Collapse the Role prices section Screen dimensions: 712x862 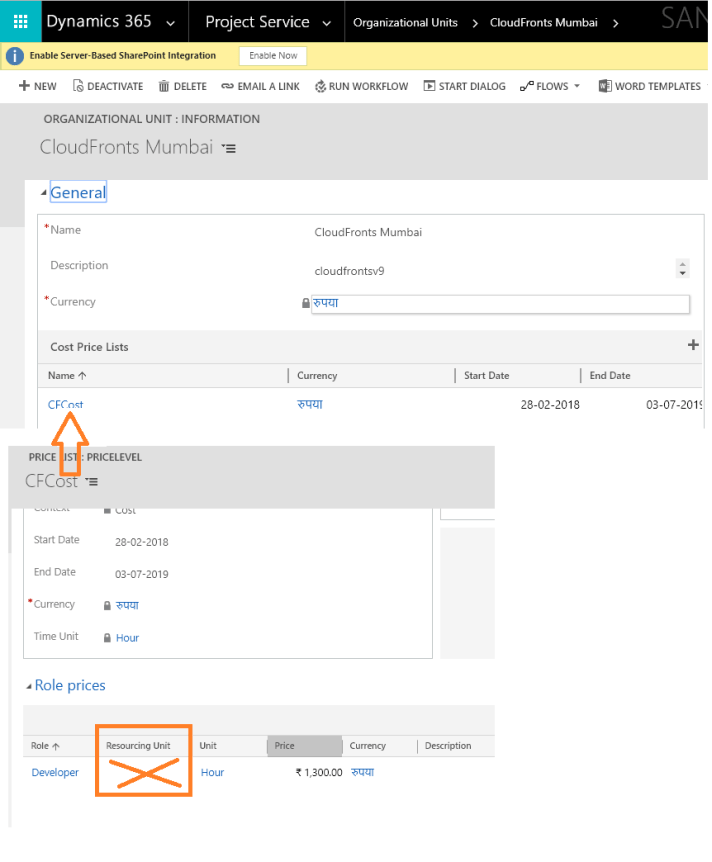pyautogui.click(x=29, y=686)
